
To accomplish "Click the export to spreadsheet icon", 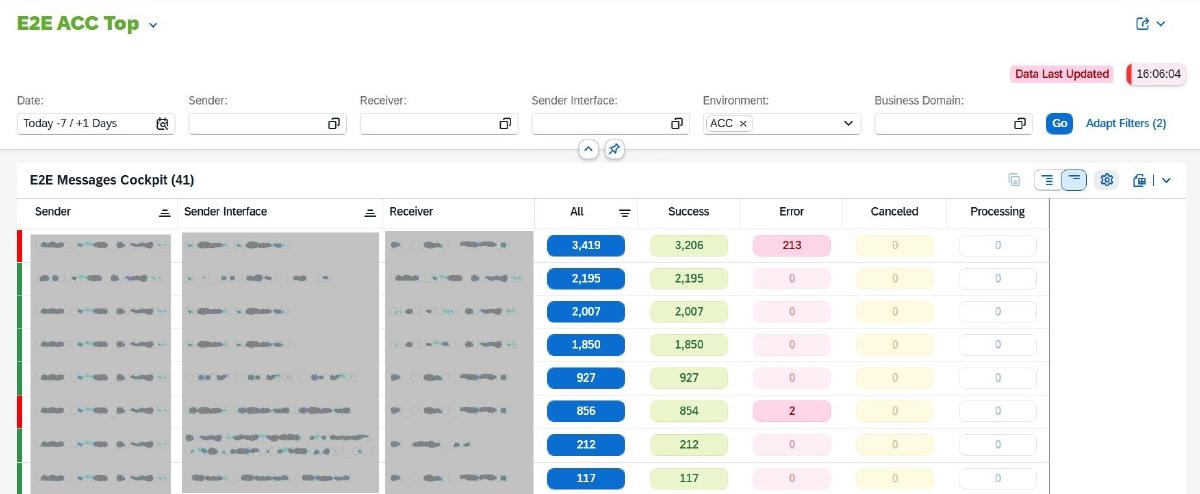I will tap(1139, 180).
